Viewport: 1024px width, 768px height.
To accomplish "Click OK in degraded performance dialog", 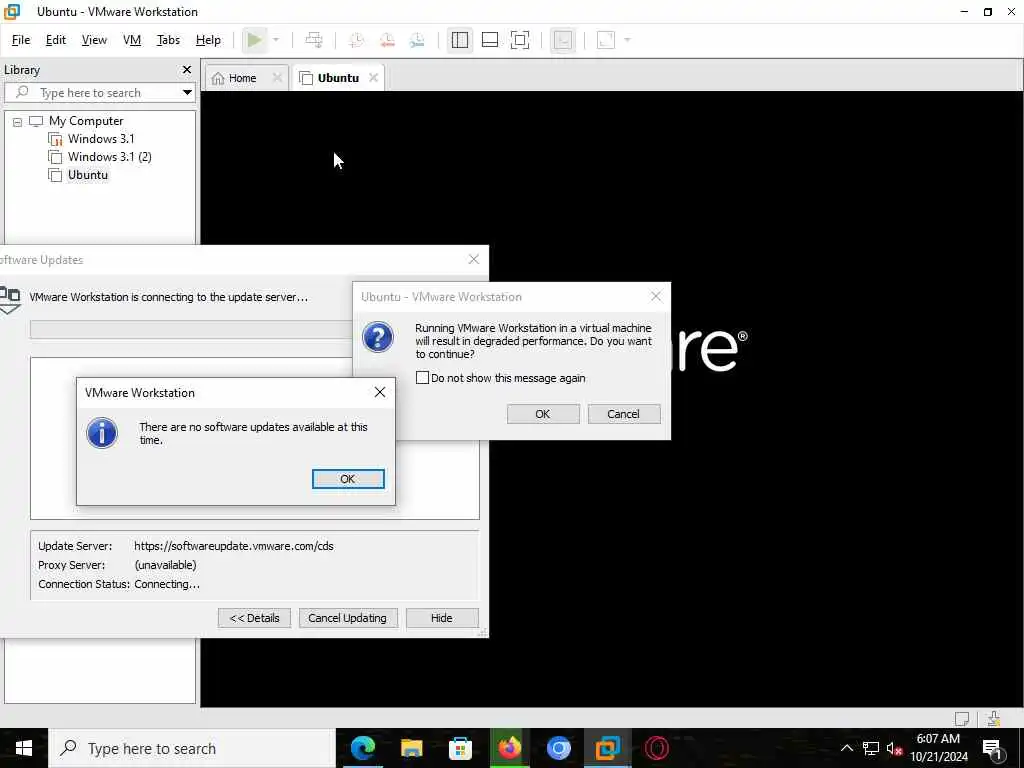I will (x=543, y=414).
